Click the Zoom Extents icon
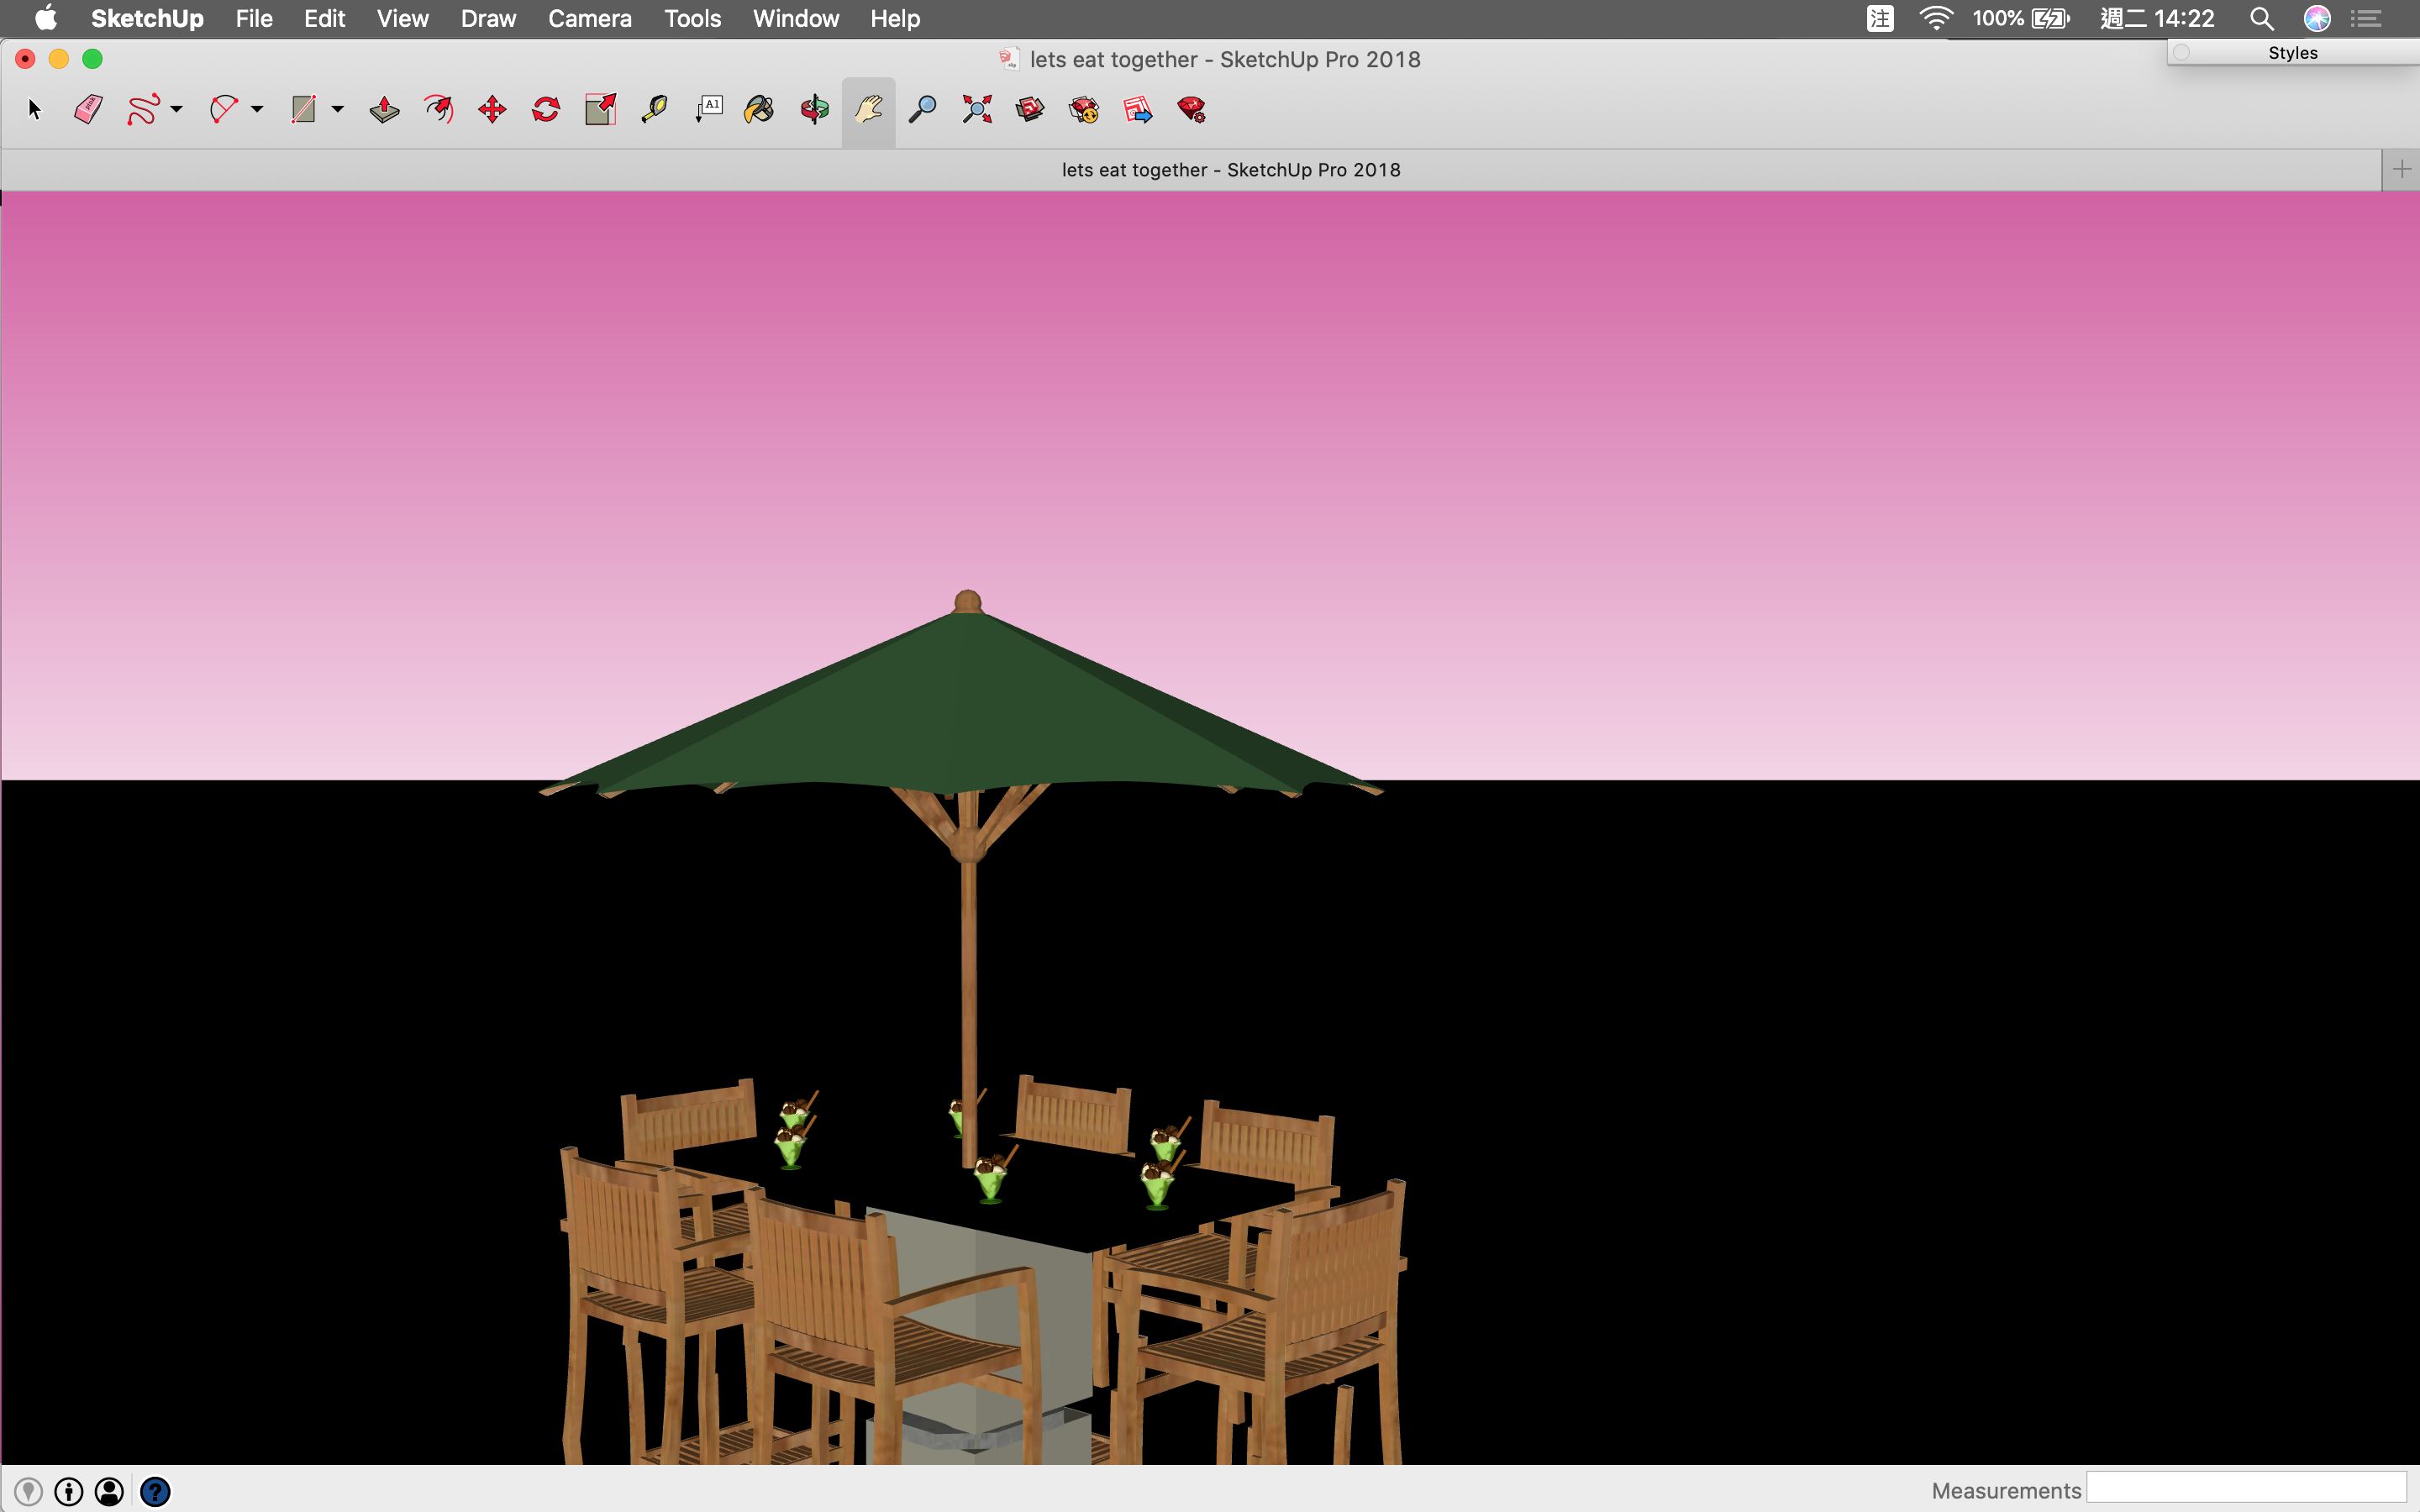The image size is (2420, 1512). [976, 109]
